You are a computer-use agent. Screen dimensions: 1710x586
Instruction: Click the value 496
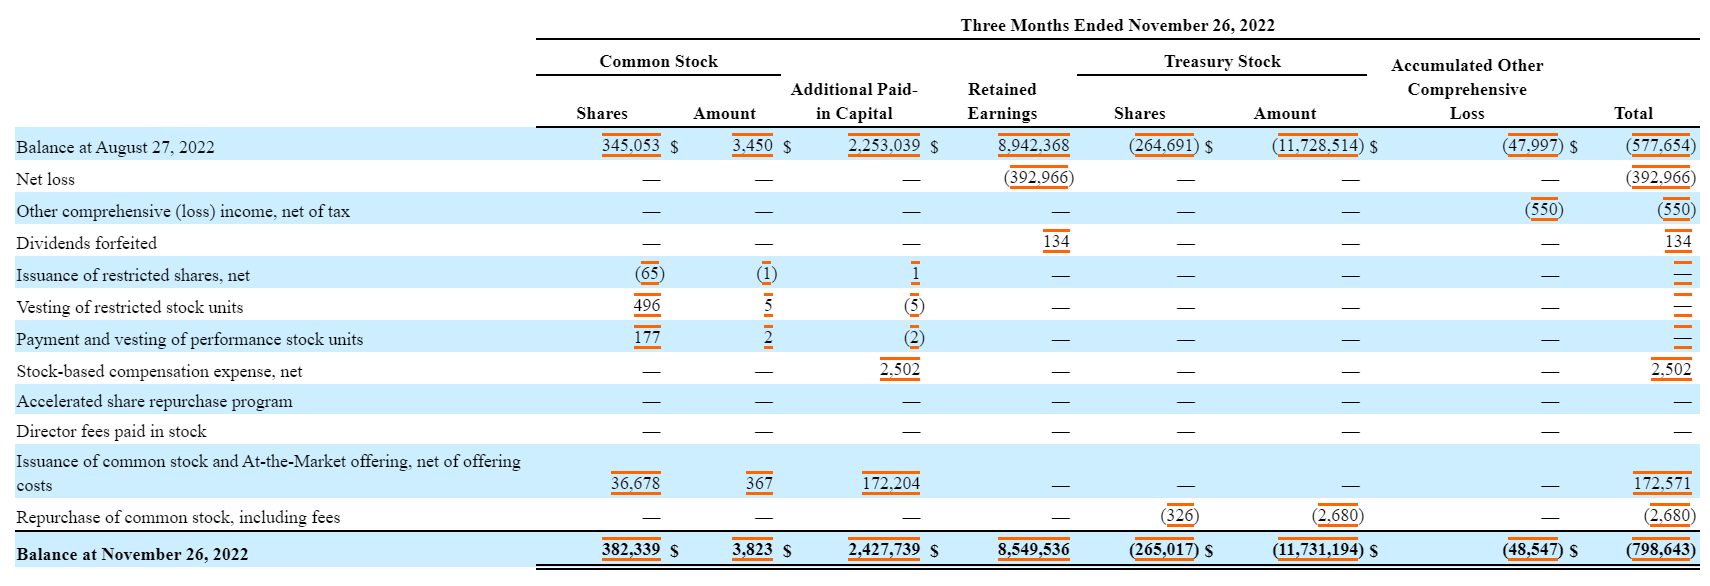click(647, 305)
